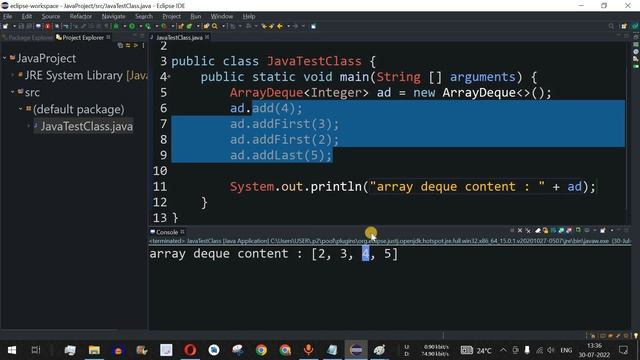Screen dimensions: 640x360
Task: Toggle Pin Console icon
Action: (x=578, y=231)
